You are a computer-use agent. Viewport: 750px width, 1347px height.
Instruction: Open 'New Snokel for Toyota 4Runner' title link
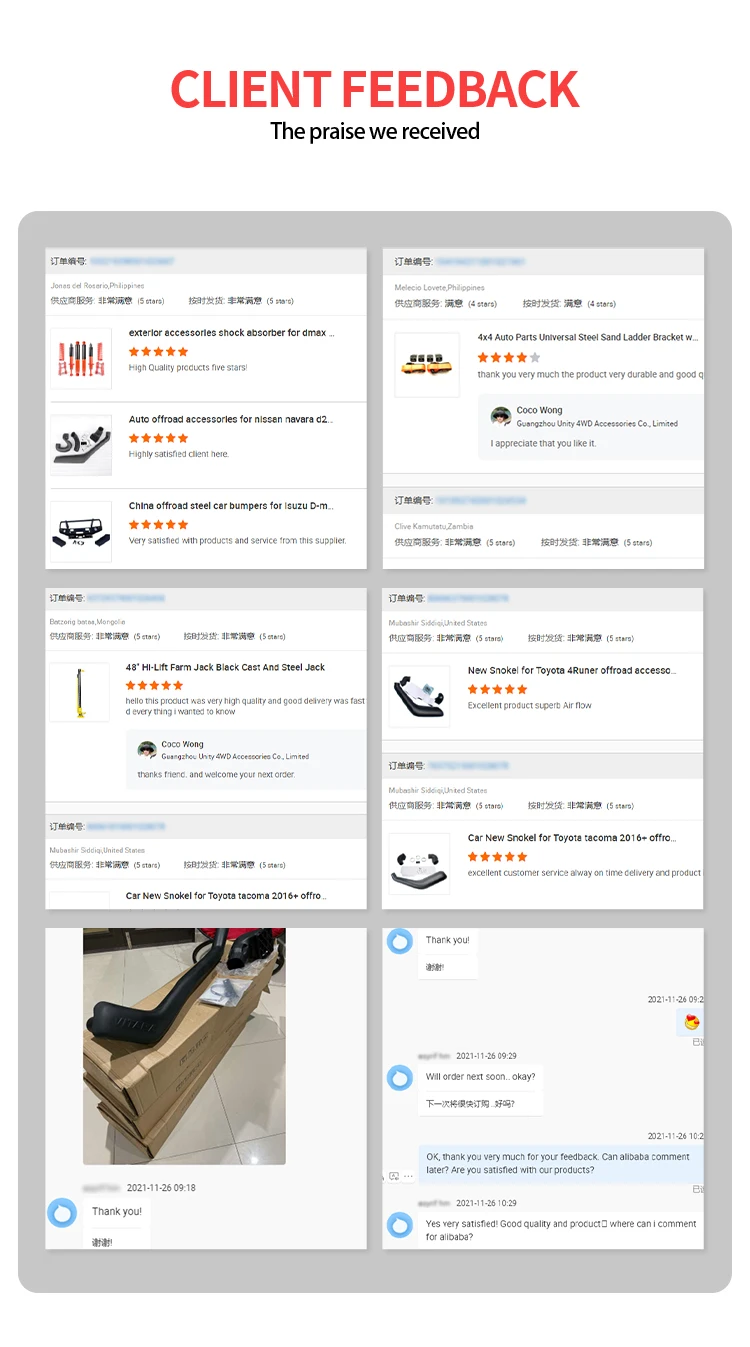click(x=572, y=671)
